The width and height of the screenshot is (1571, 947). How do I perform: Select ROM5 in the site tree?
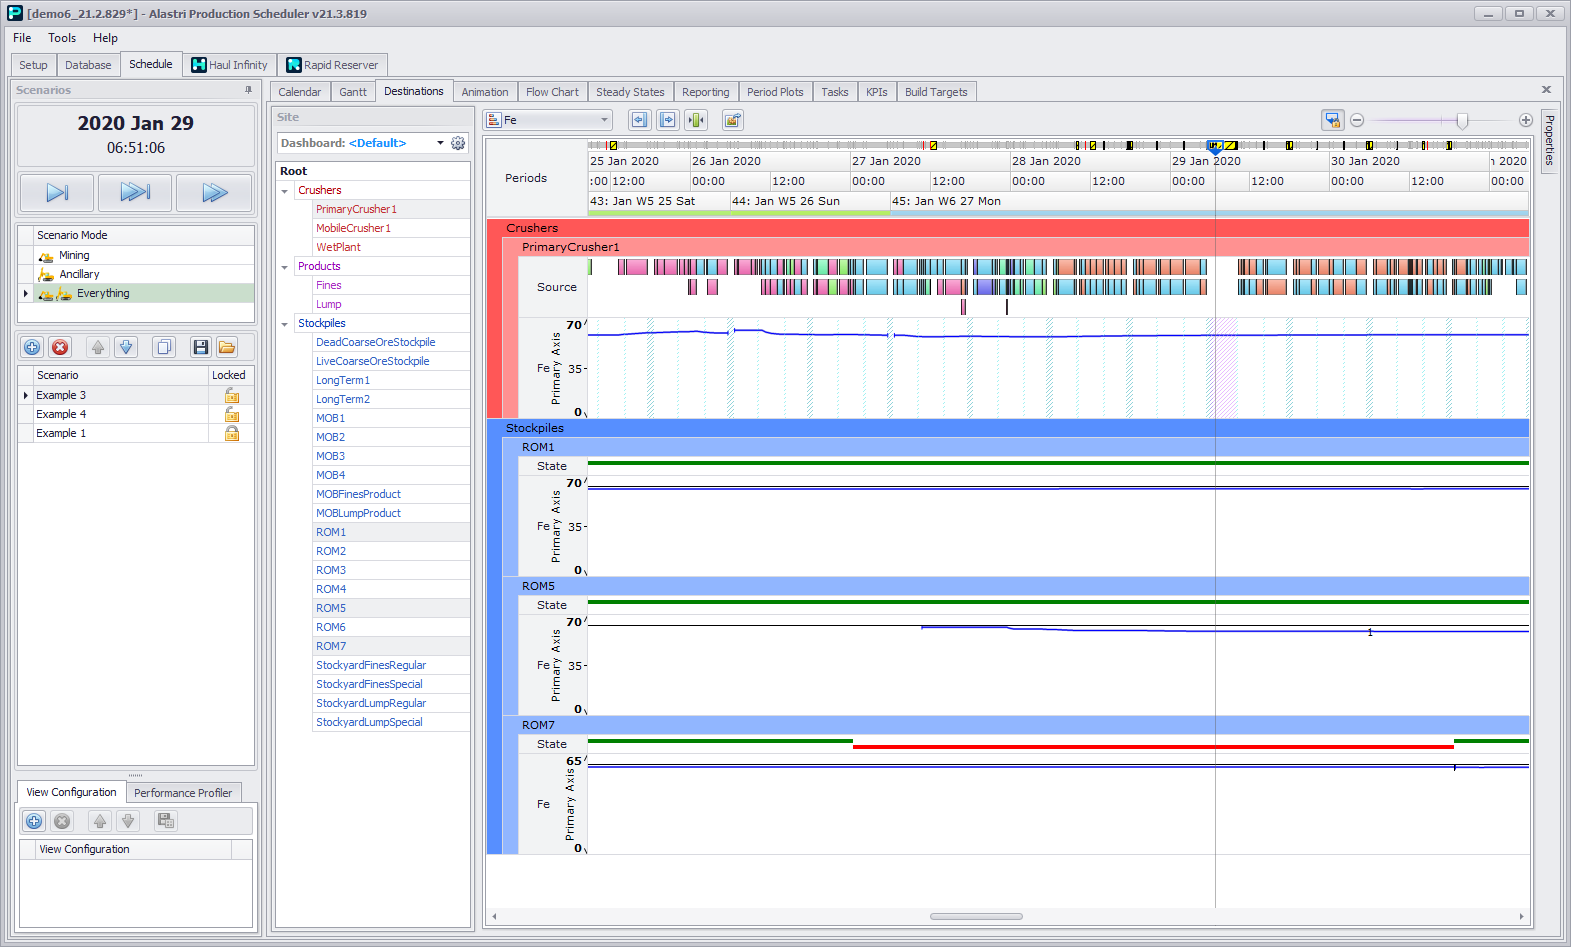tap(331, 608)
